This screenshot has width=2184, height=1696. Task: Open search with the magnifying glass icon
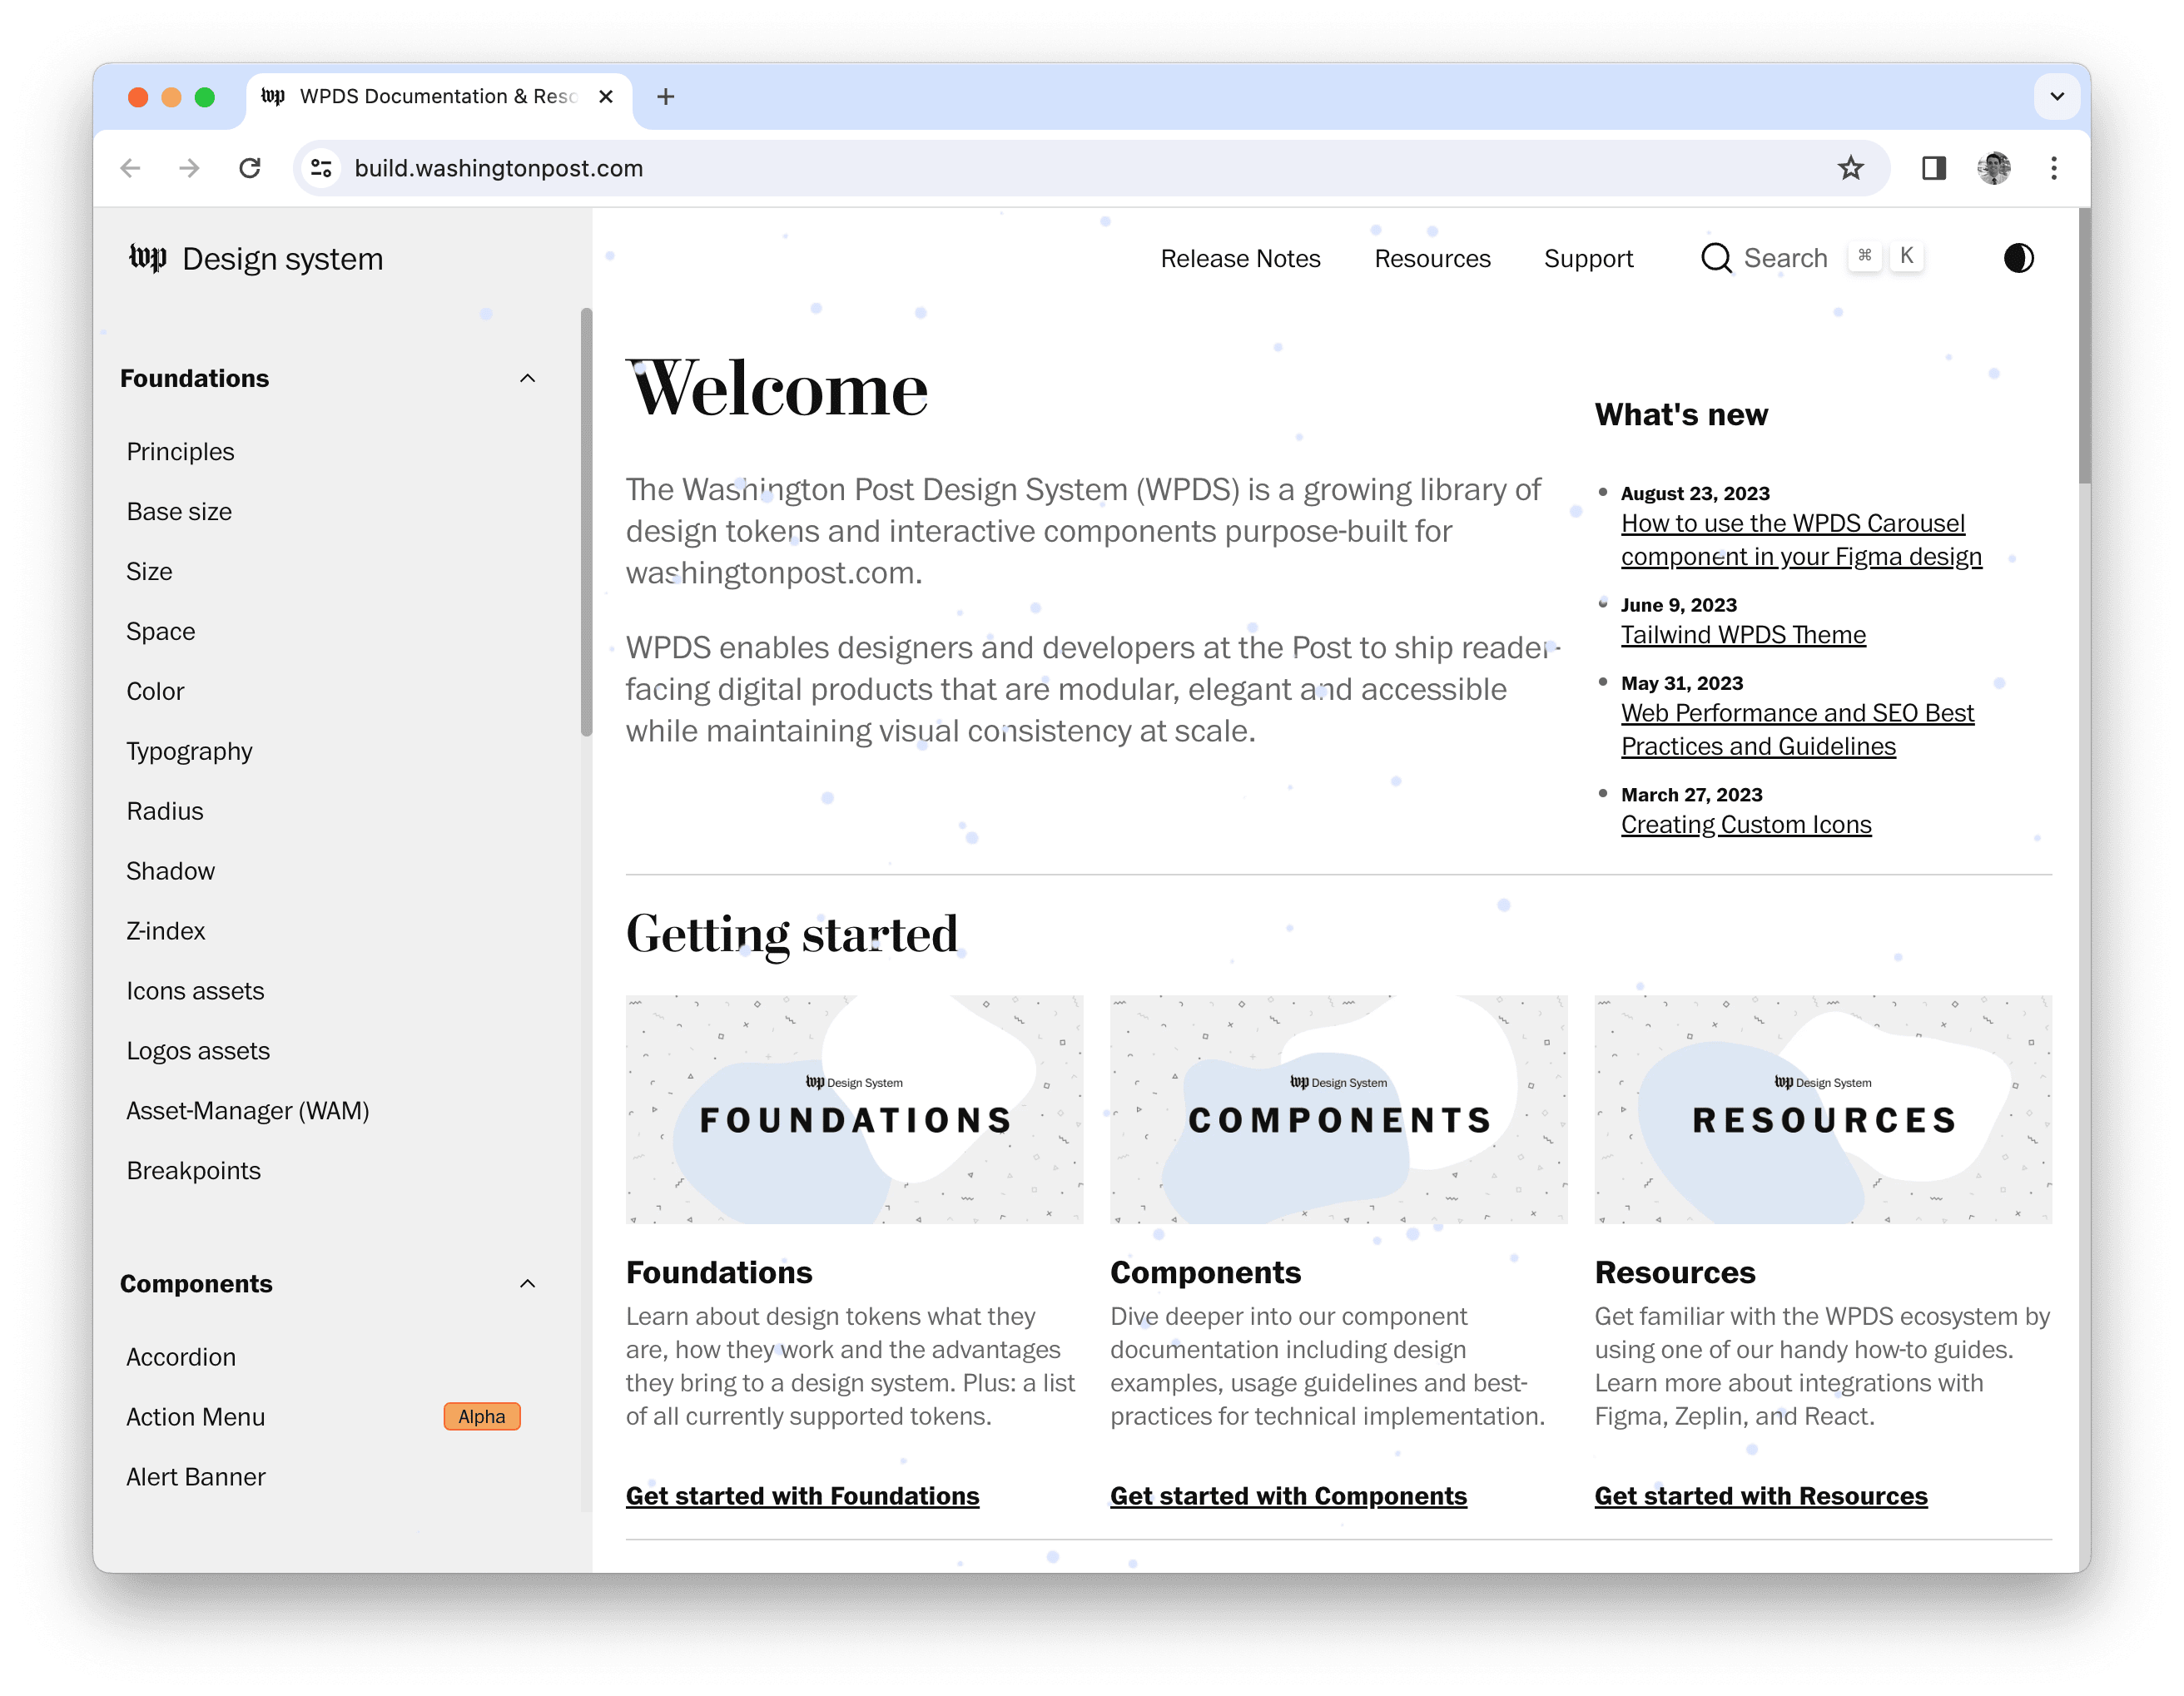(x=1716, y=258)
